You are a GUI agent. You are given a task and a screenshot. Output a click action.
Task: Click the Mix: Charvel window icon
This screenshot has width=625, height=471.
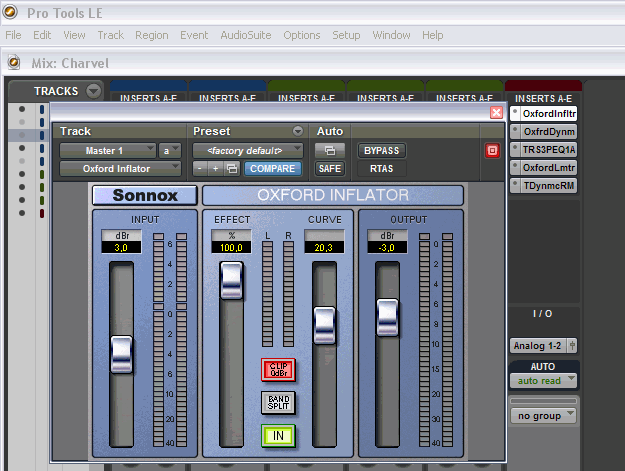pos(14,63)
